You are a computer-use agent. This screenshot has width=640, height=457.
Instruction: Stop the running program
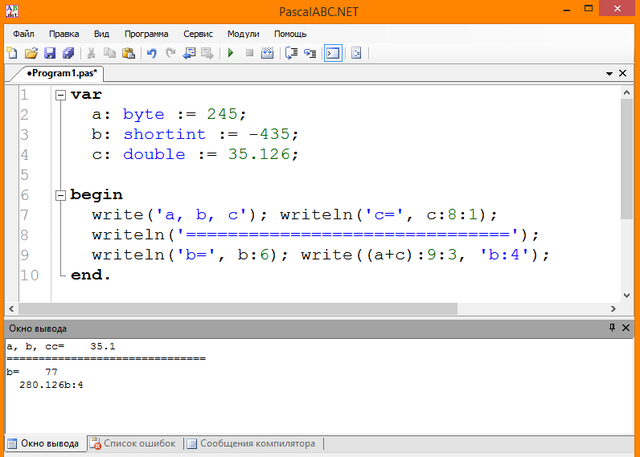click(249, 53)
